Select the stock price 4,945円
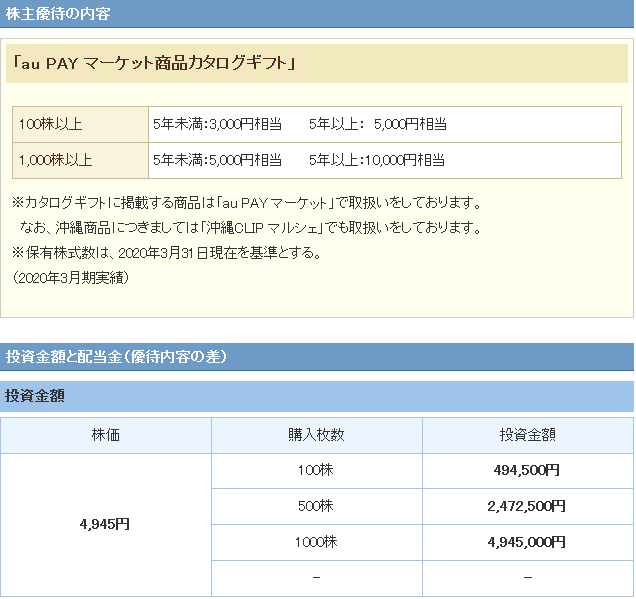This screenshot has height=599, width=636. tap(105, 525)
